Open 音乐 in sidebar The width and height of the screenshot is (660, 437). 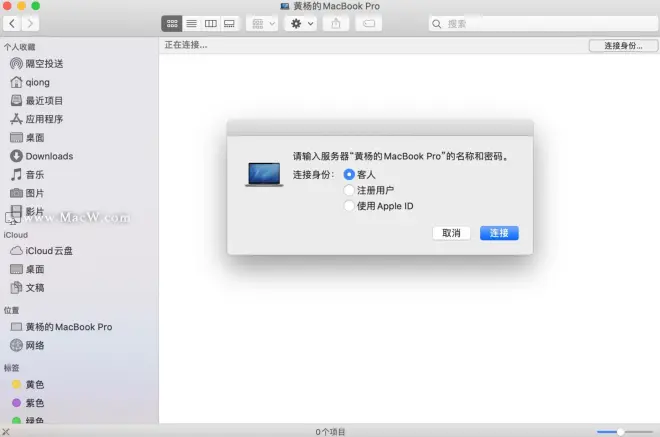(x=27, y=175)
